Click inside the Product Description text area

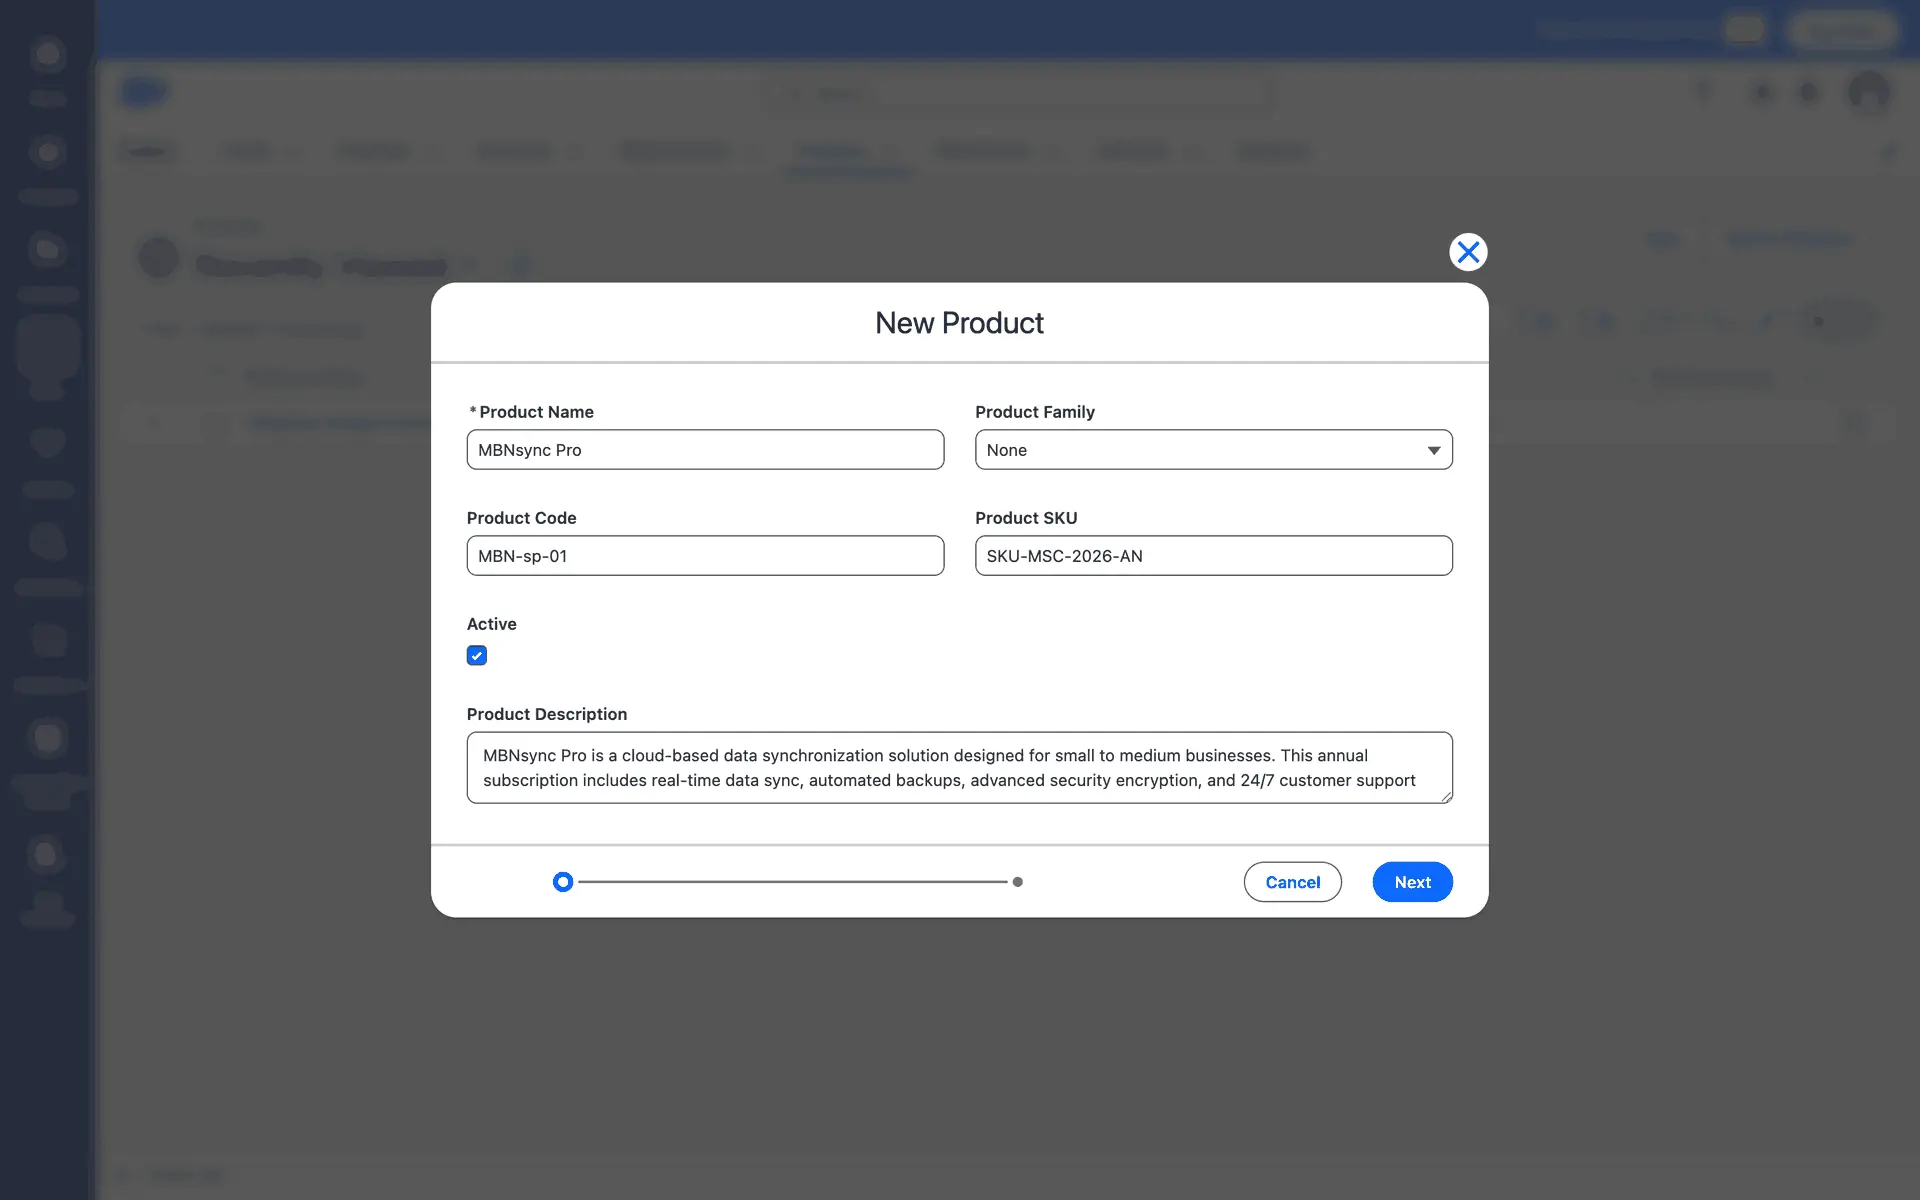[958, 767]
